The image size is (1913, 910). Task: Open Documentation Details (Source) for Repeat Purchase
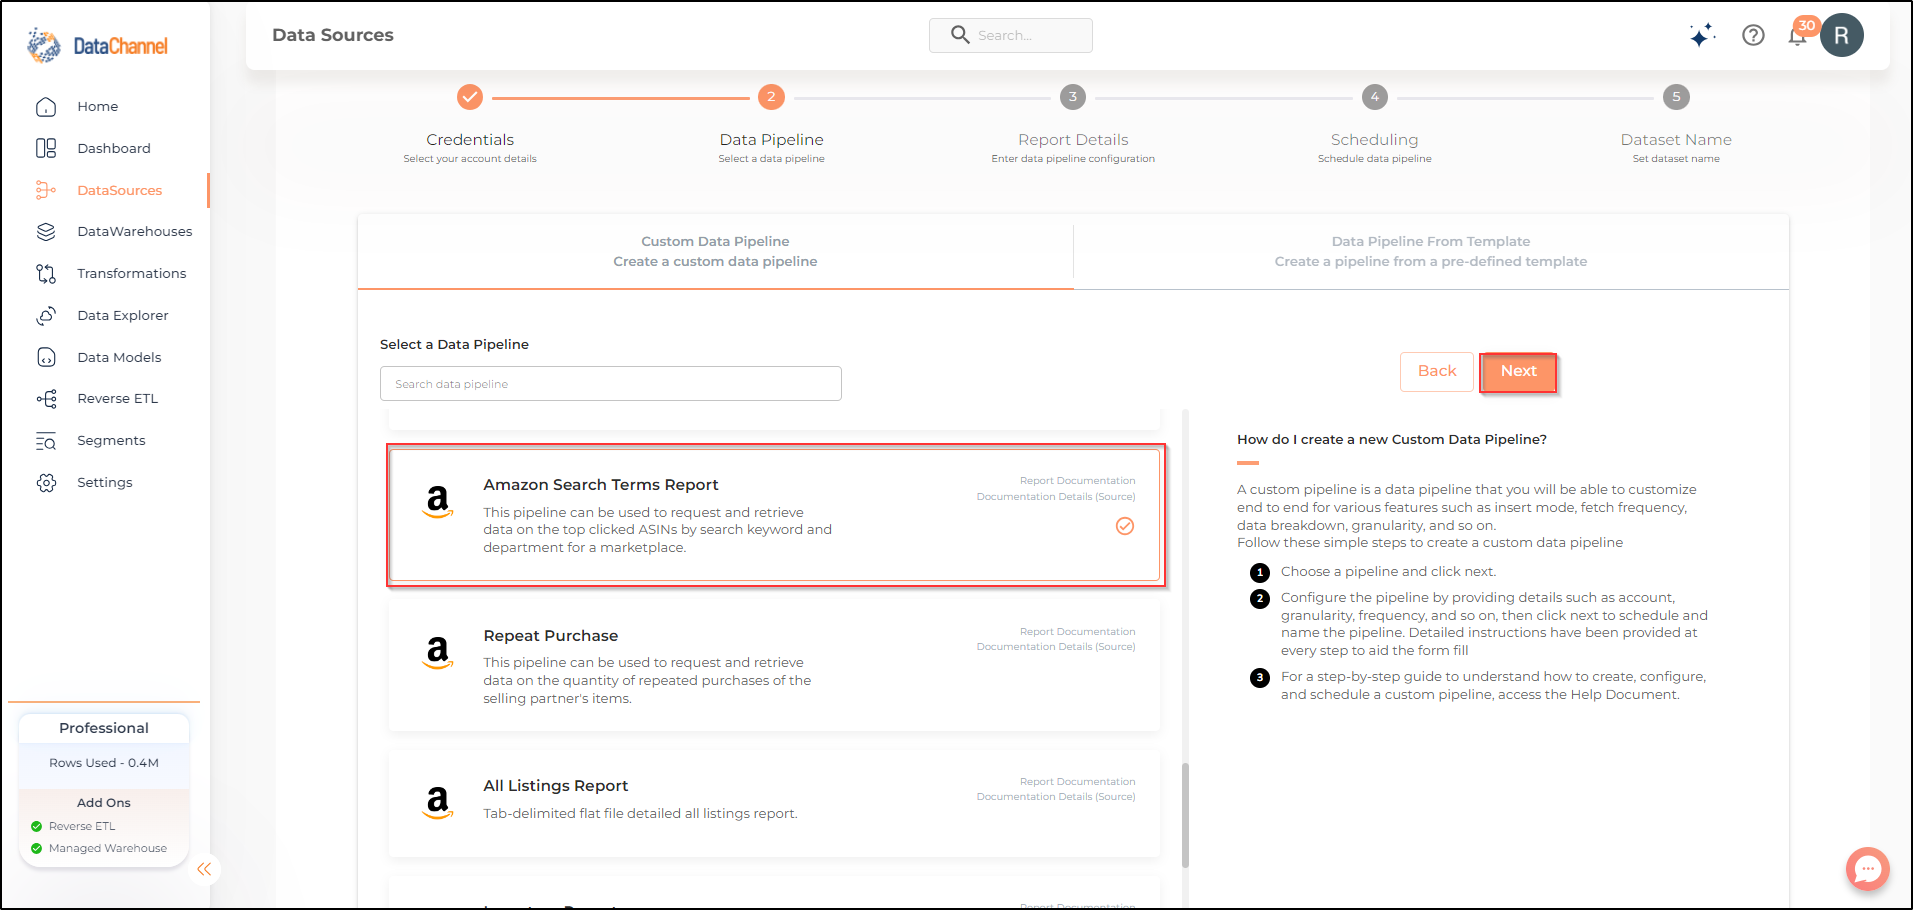(1056, 647)
